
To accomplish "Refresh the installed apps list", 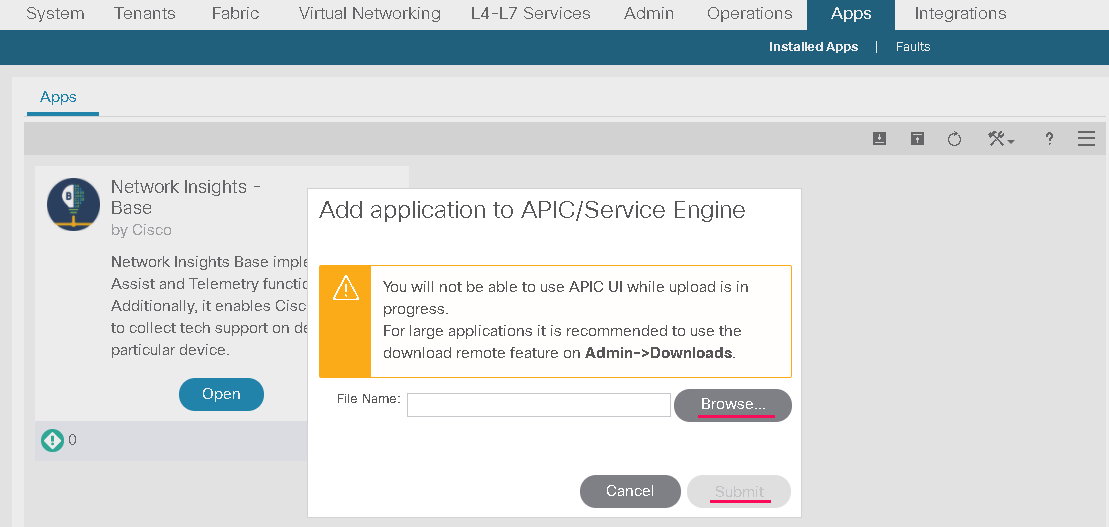I will coord(954,139).
